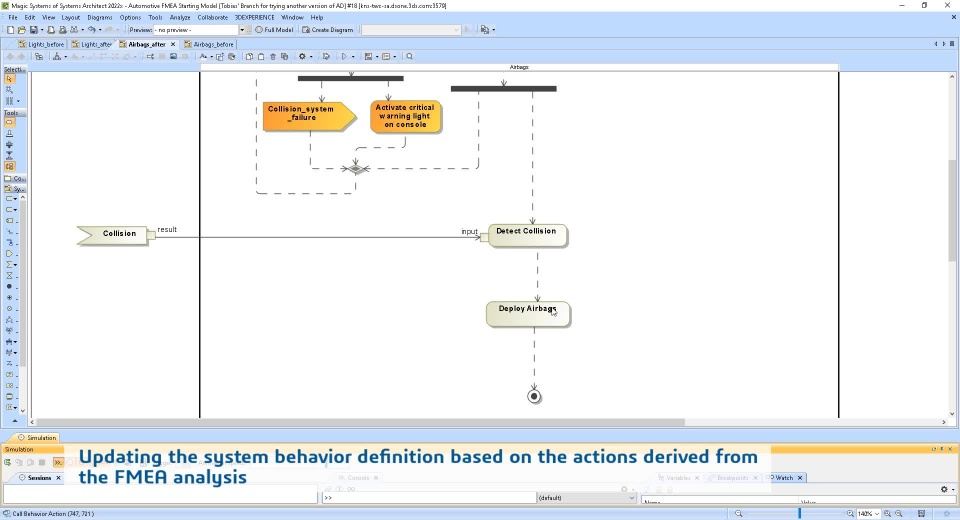The image size is (960, 520).
Task: Click the activity final node circle
Action: [534, 396]
